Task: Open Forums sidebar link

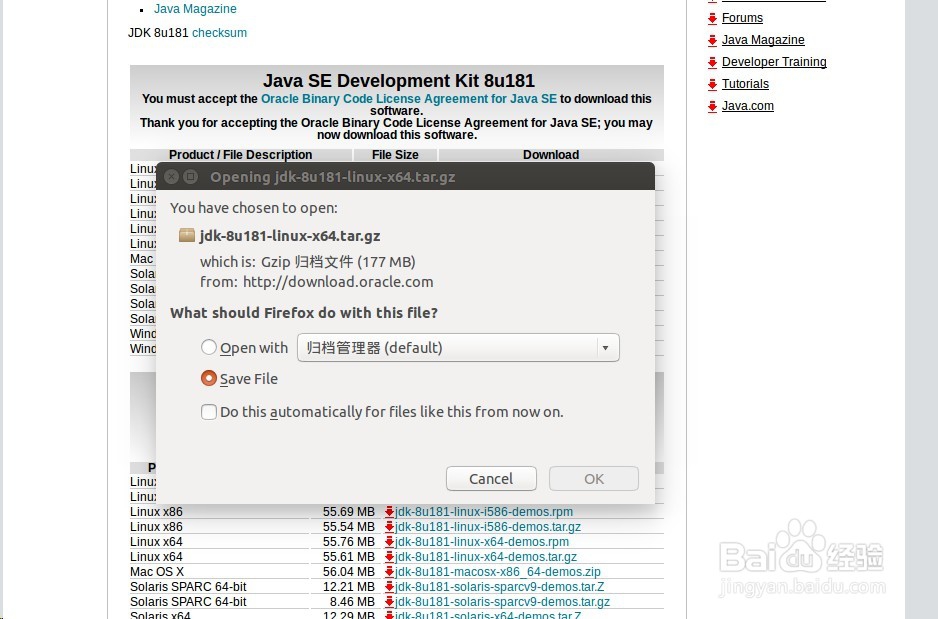Action: (x=742, y=18)
